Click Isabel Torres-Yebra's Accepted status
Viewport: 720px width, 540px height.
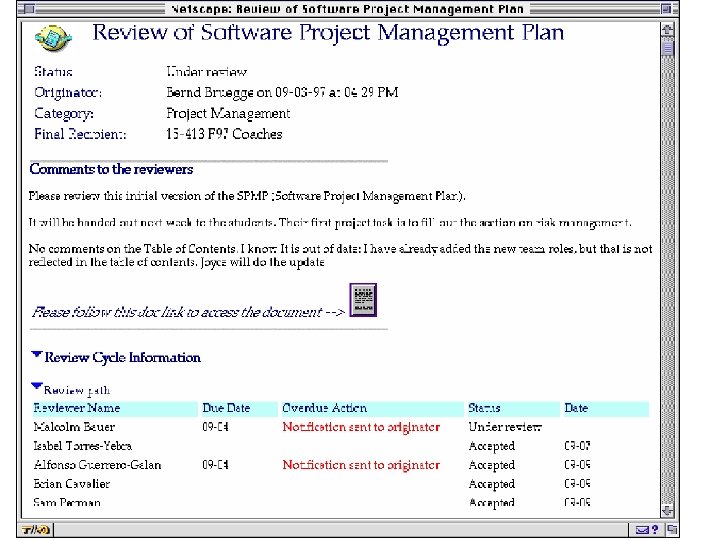click(491, 446)
